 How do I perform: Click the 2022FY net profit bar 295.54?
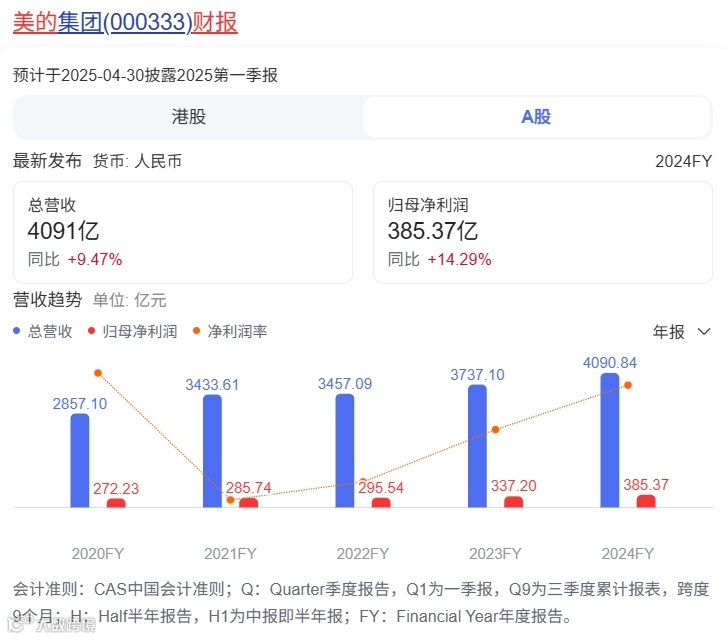381,503
